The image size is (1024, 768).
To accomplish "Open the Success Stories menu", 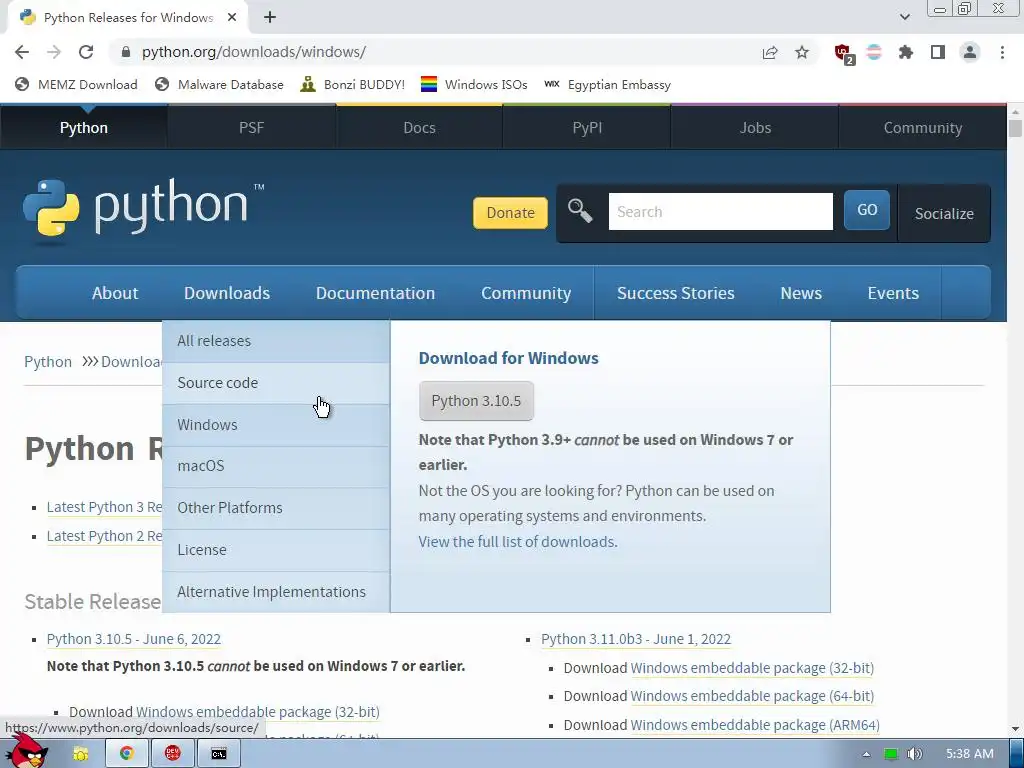I will [x=675, y=293].
